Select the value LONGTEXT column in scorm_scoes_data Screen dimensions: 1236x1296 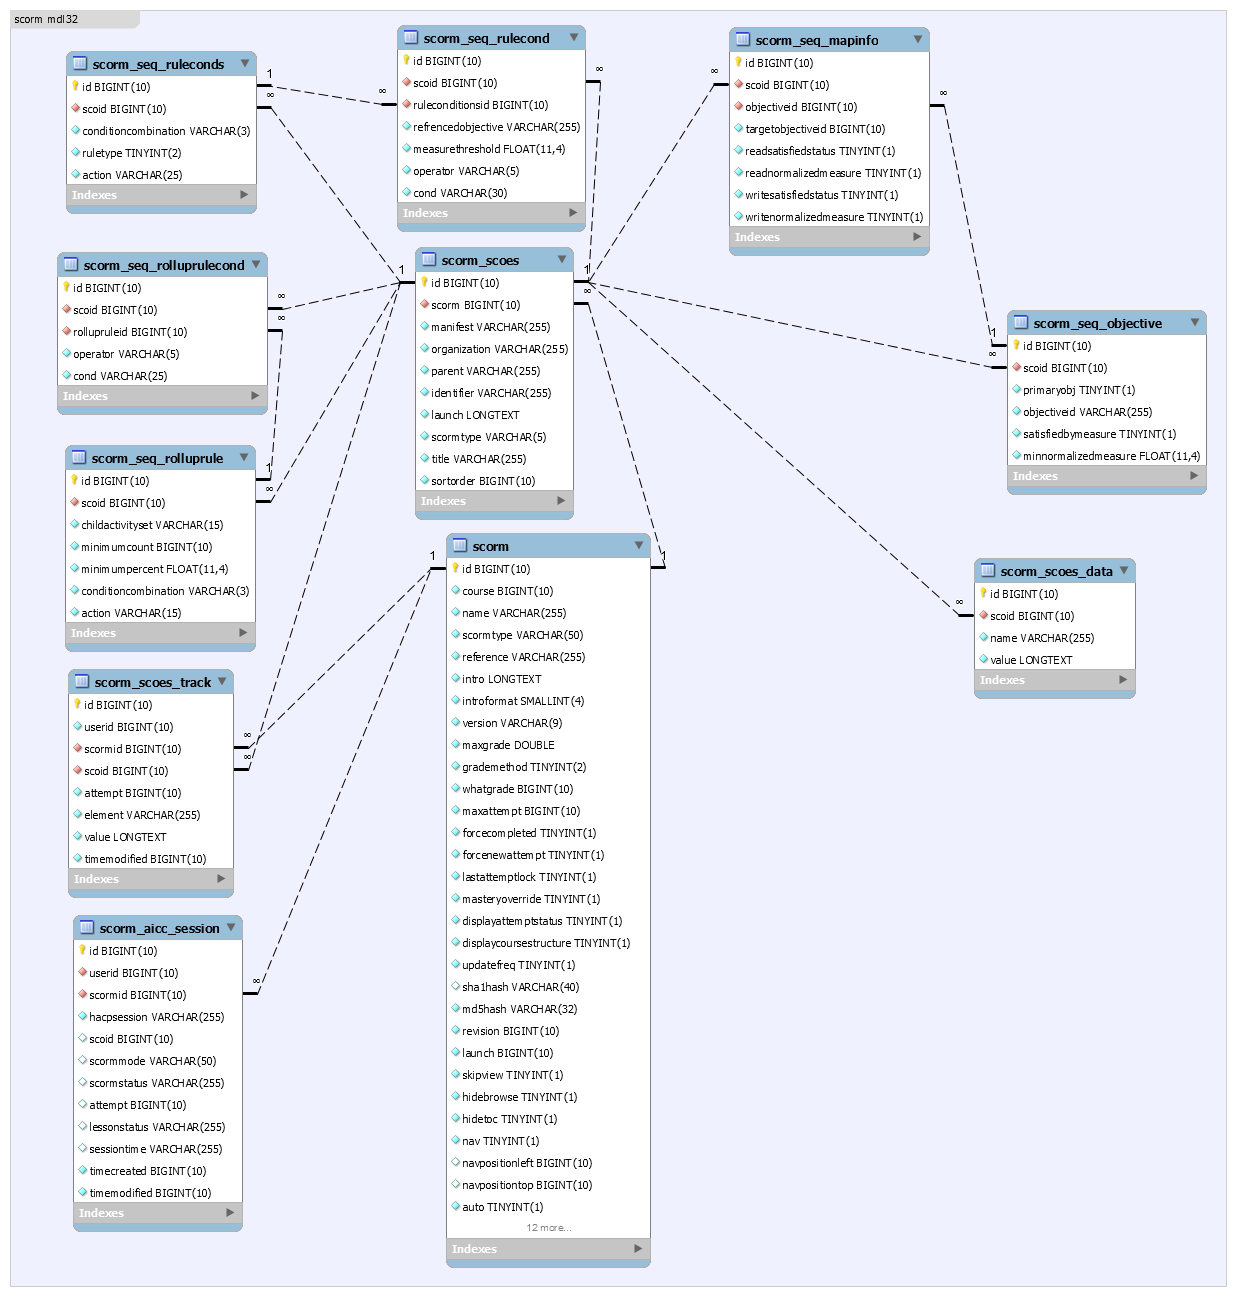[x=1031, y=660]
